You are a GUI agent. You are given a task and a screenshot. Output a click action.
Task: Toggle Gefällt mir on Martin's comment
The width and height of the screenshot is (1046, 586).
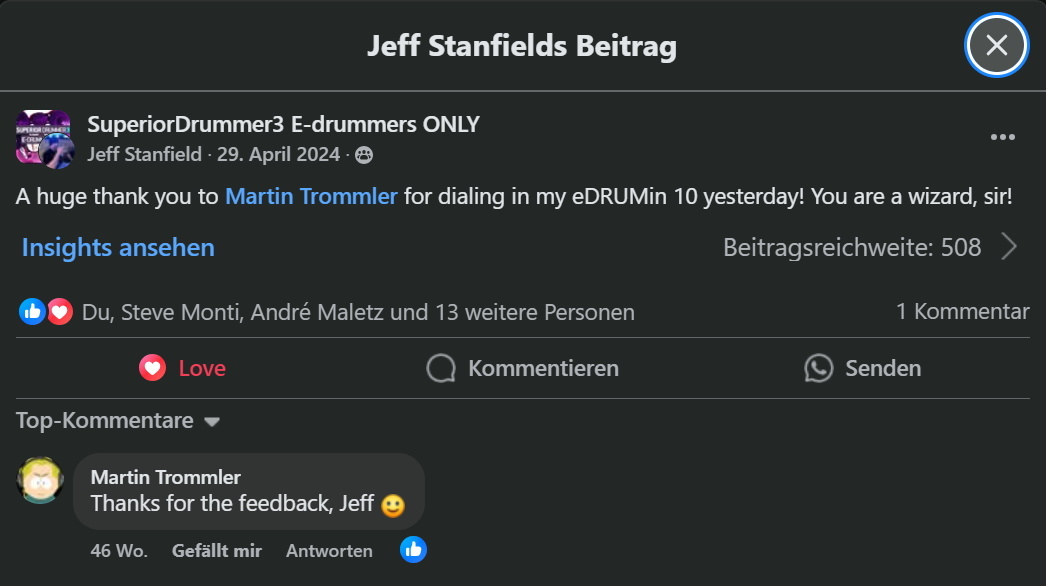click(217, 551)
